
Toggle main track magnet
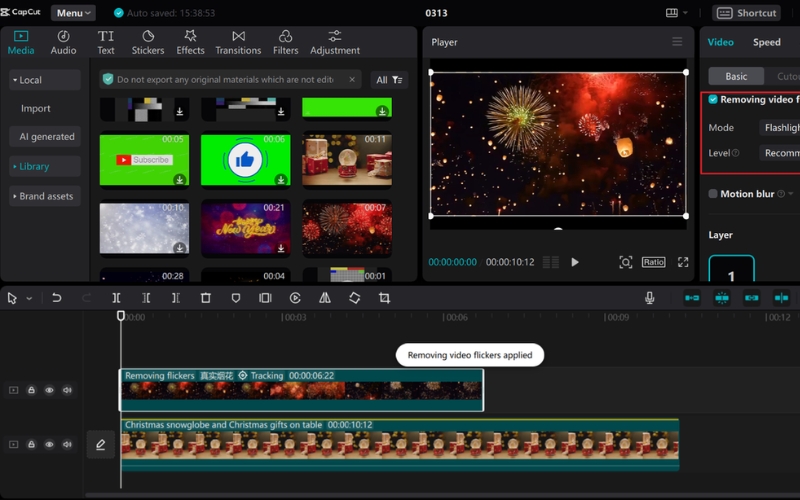pos(692,298)
